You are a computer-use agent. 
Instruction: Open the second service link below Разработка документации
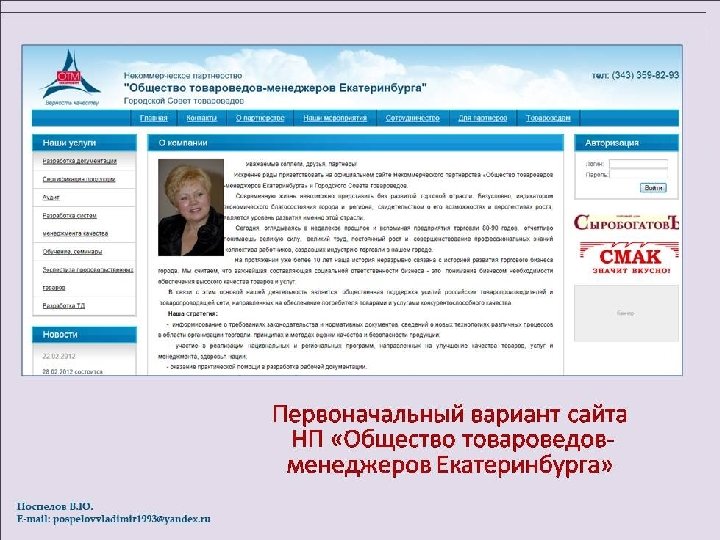79,180
